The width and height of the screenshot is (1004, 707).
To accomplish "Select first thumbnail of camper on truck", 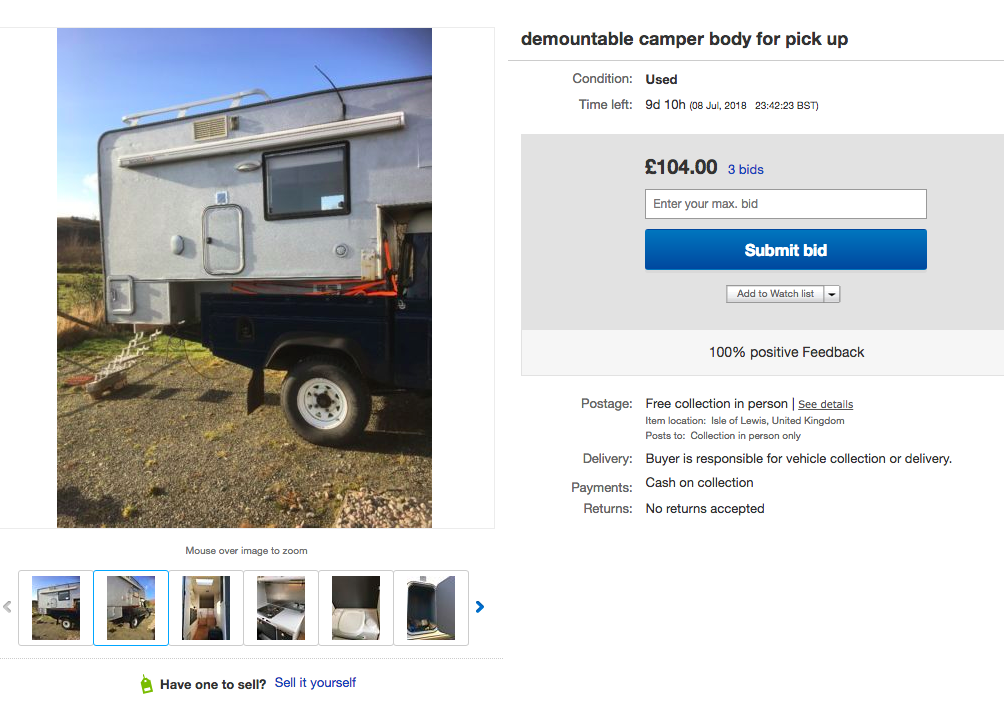I will click(x=56, y=608).
